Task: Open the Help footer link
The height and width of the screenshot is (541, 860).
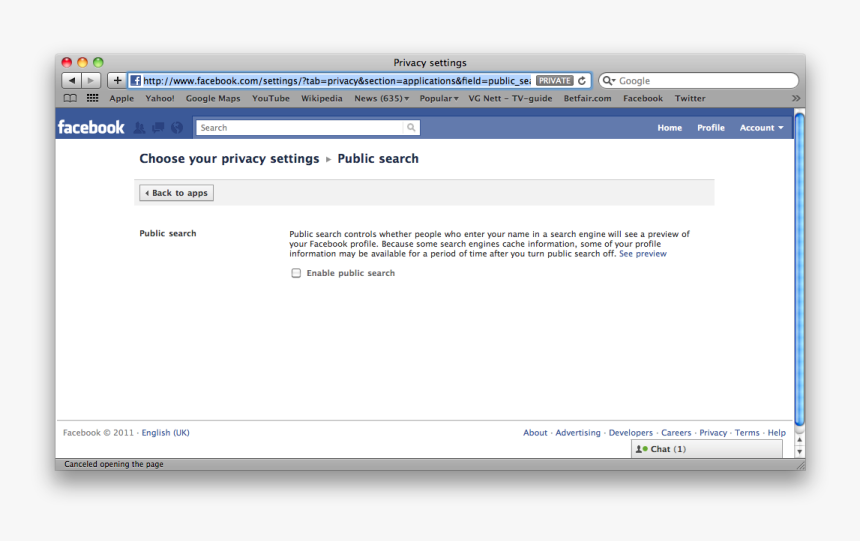Action: [x=777, y=432]
